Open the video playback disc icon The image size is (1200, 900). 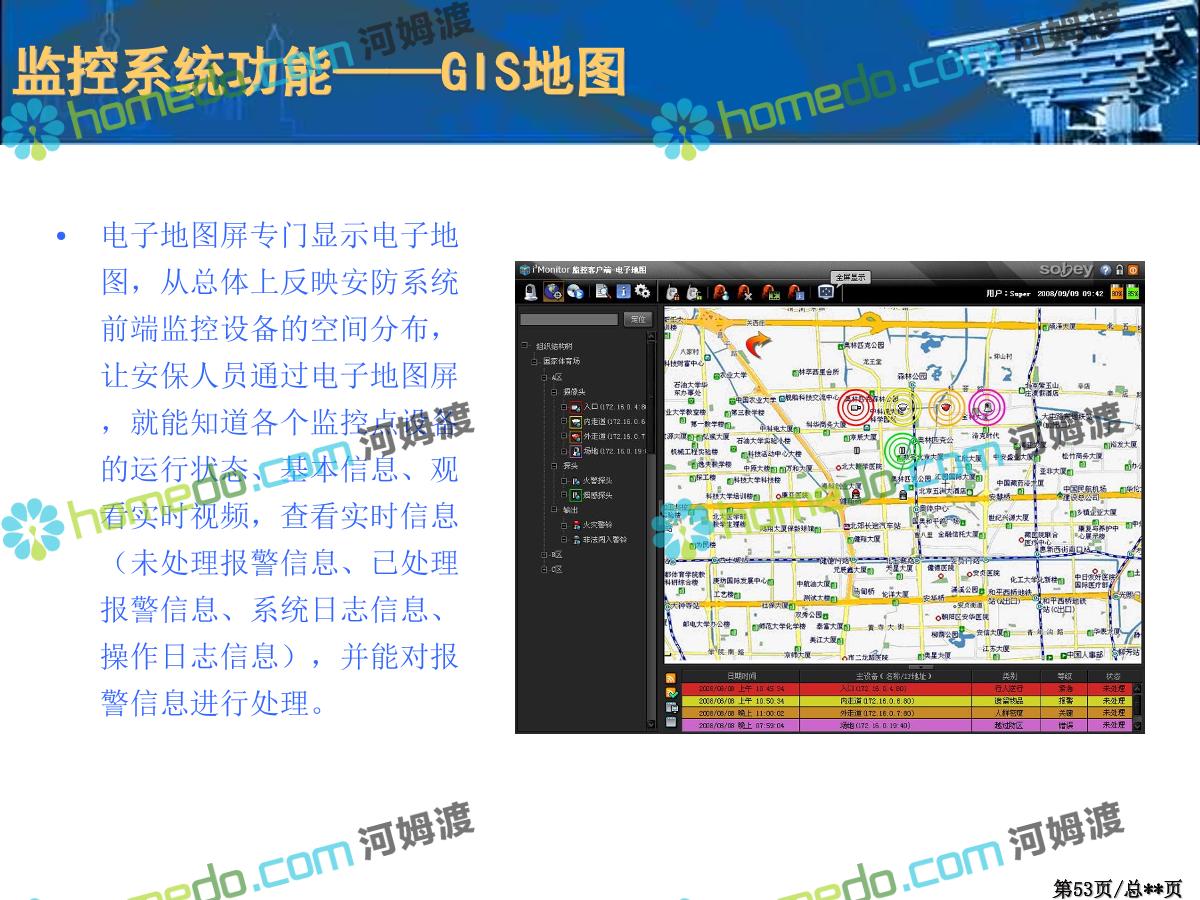click(x=576, y=292)
